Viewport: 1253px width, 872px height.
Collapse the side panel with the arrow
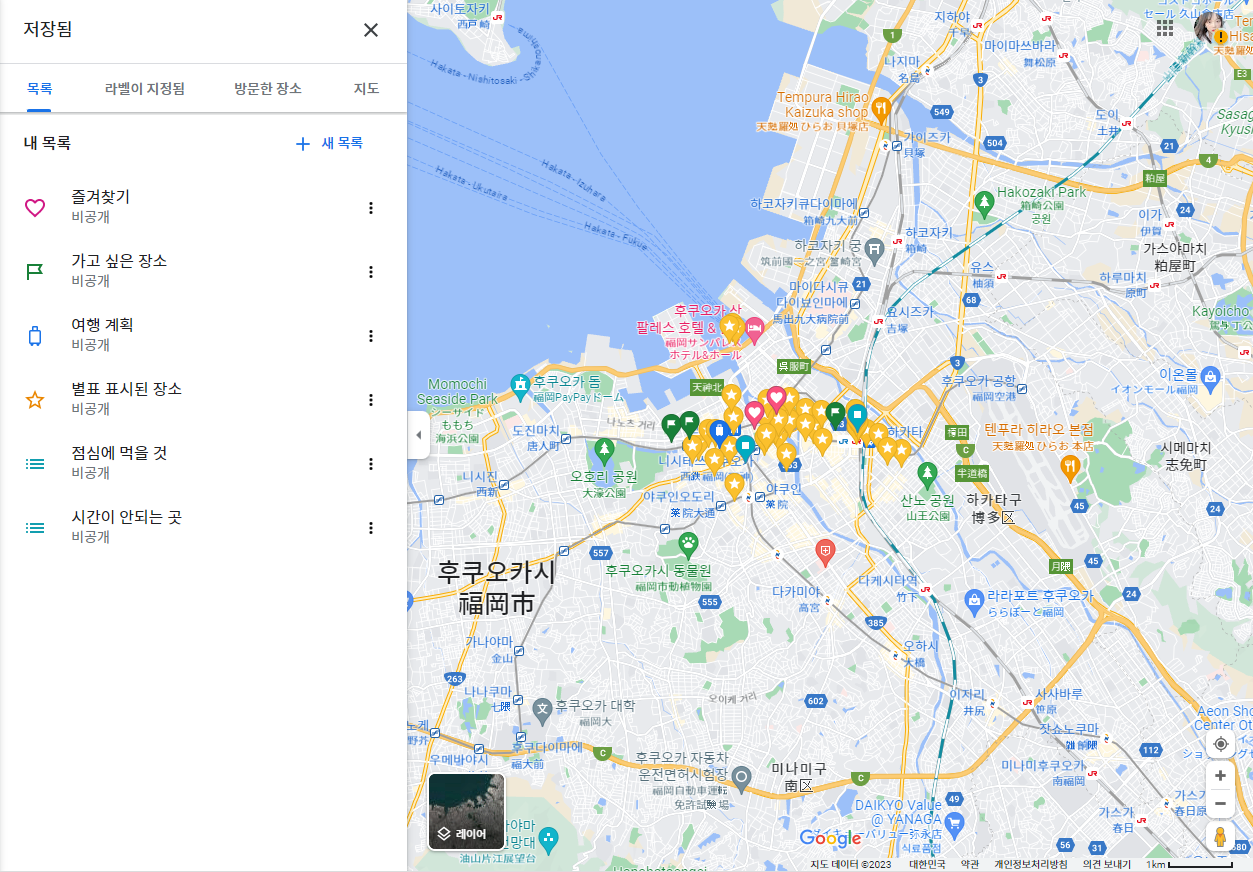tap(419, 435)
